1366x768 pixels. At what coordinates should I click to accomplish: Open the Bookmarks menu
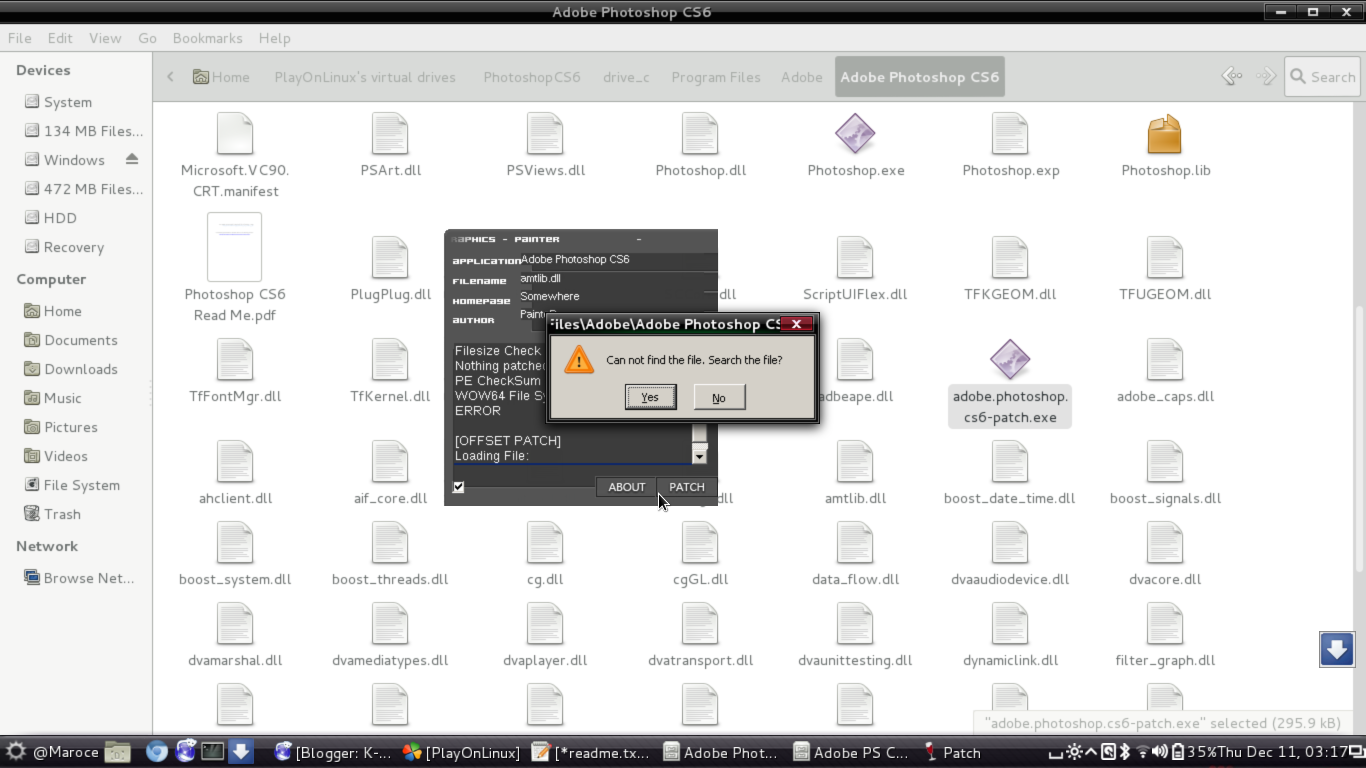click(207, 38)
